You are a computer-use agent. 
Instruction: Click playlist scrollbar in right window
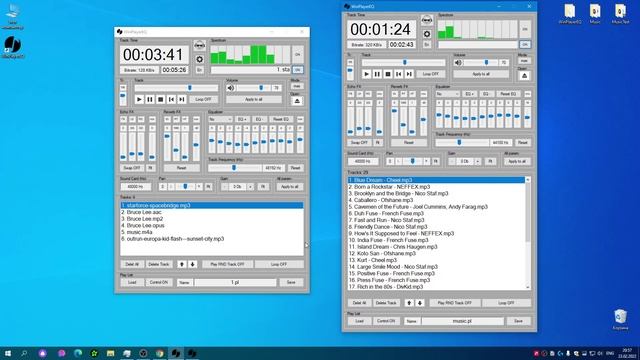[x=528, y=233]
